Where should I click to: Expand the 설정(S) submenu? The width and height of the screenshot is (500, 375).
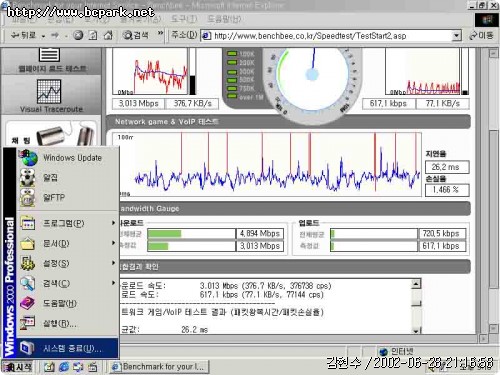[68, 263]
